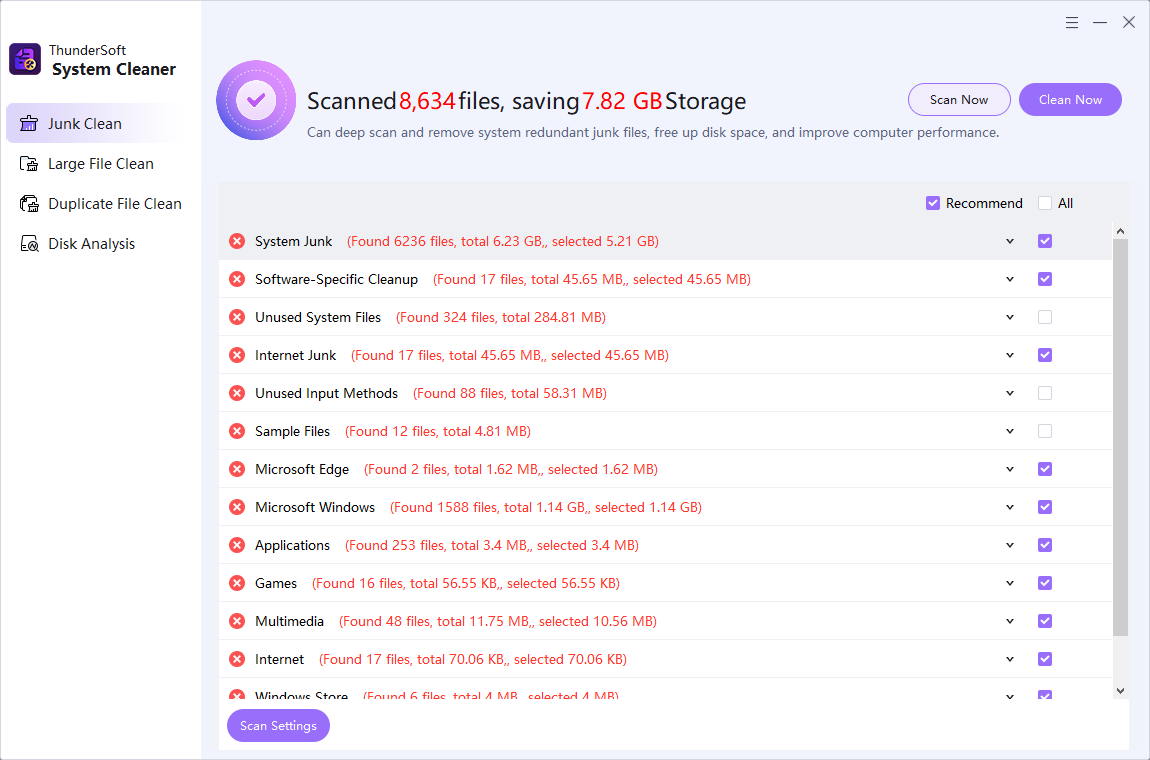
Task: Click the red X icon beside System Junk
Action: tap(237, 241)
